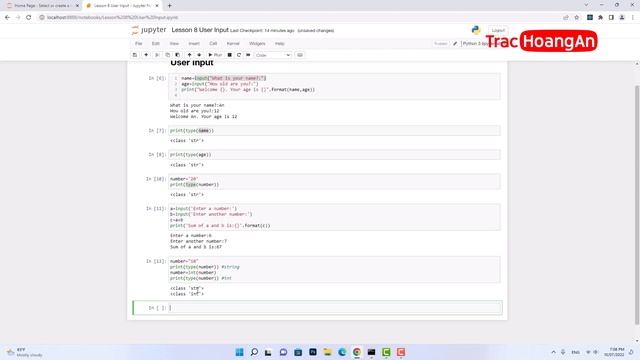Open the Cell menu
Screen dimensions: 640x360
(x=213, y=43)
